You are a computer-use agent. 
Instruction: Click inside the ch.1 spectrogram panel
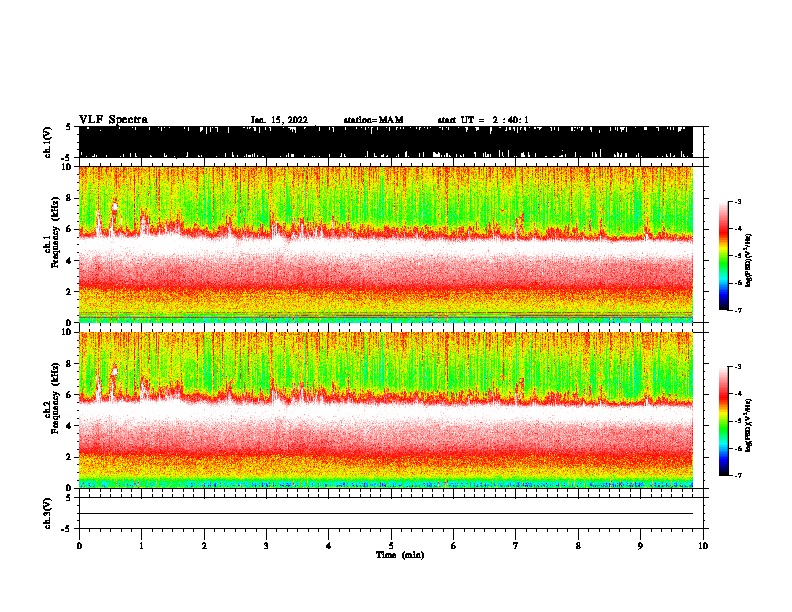pos(386,244)
